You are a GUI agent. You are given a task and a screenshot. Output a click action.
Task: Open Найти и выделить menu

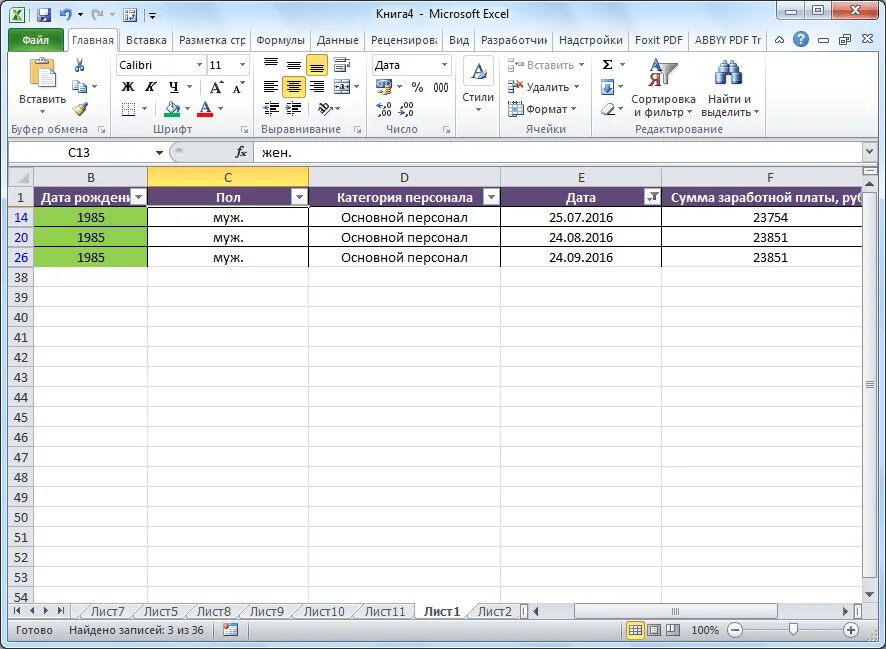729,88
